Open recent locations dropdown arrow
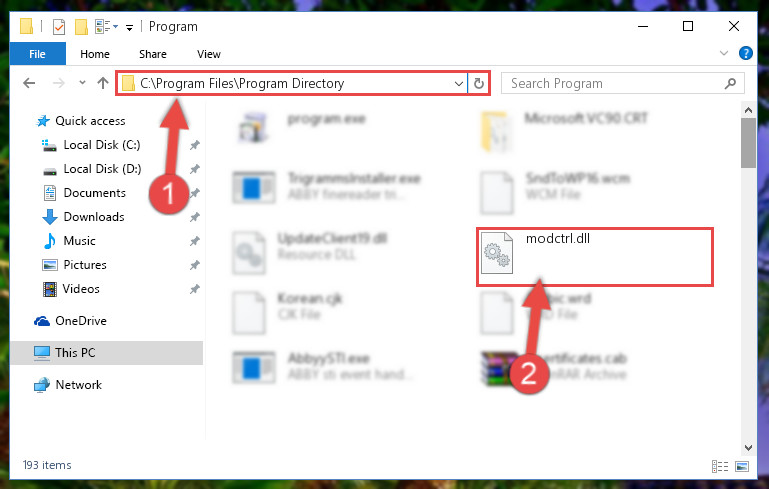This screenshot has width=769, height=489. tap(82, 82)
